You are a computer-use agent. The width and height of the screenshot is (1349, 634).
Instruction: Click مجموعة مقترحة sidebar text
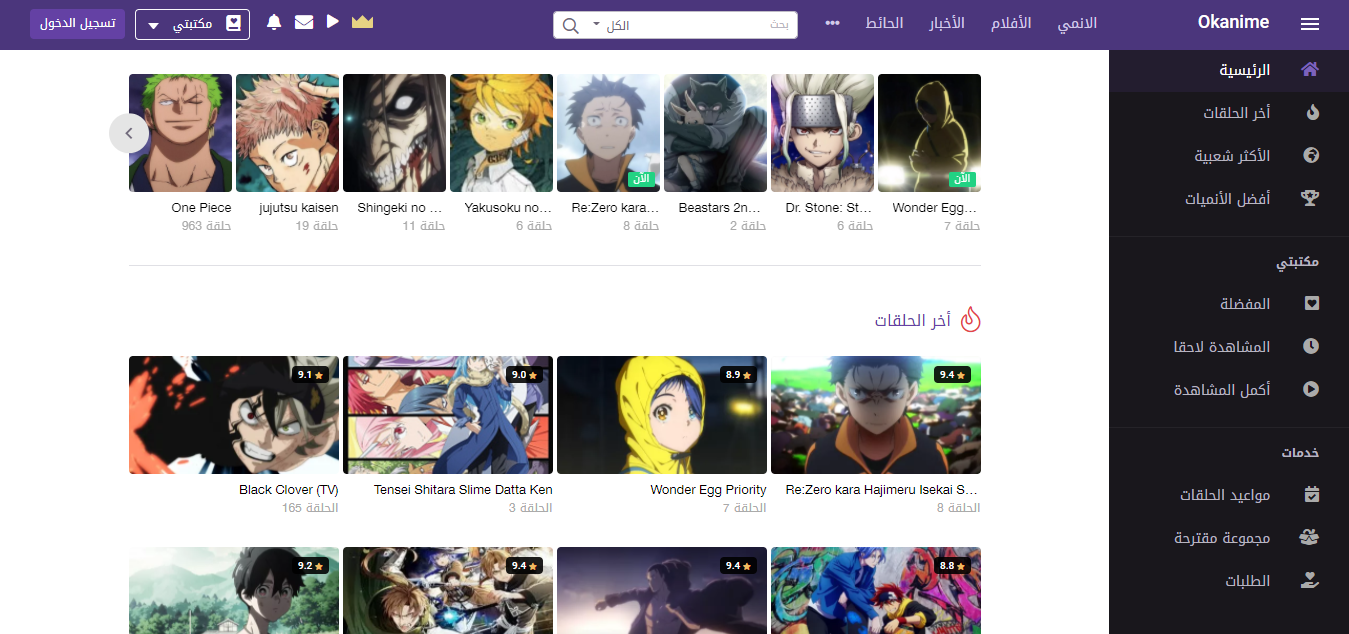1222,538
